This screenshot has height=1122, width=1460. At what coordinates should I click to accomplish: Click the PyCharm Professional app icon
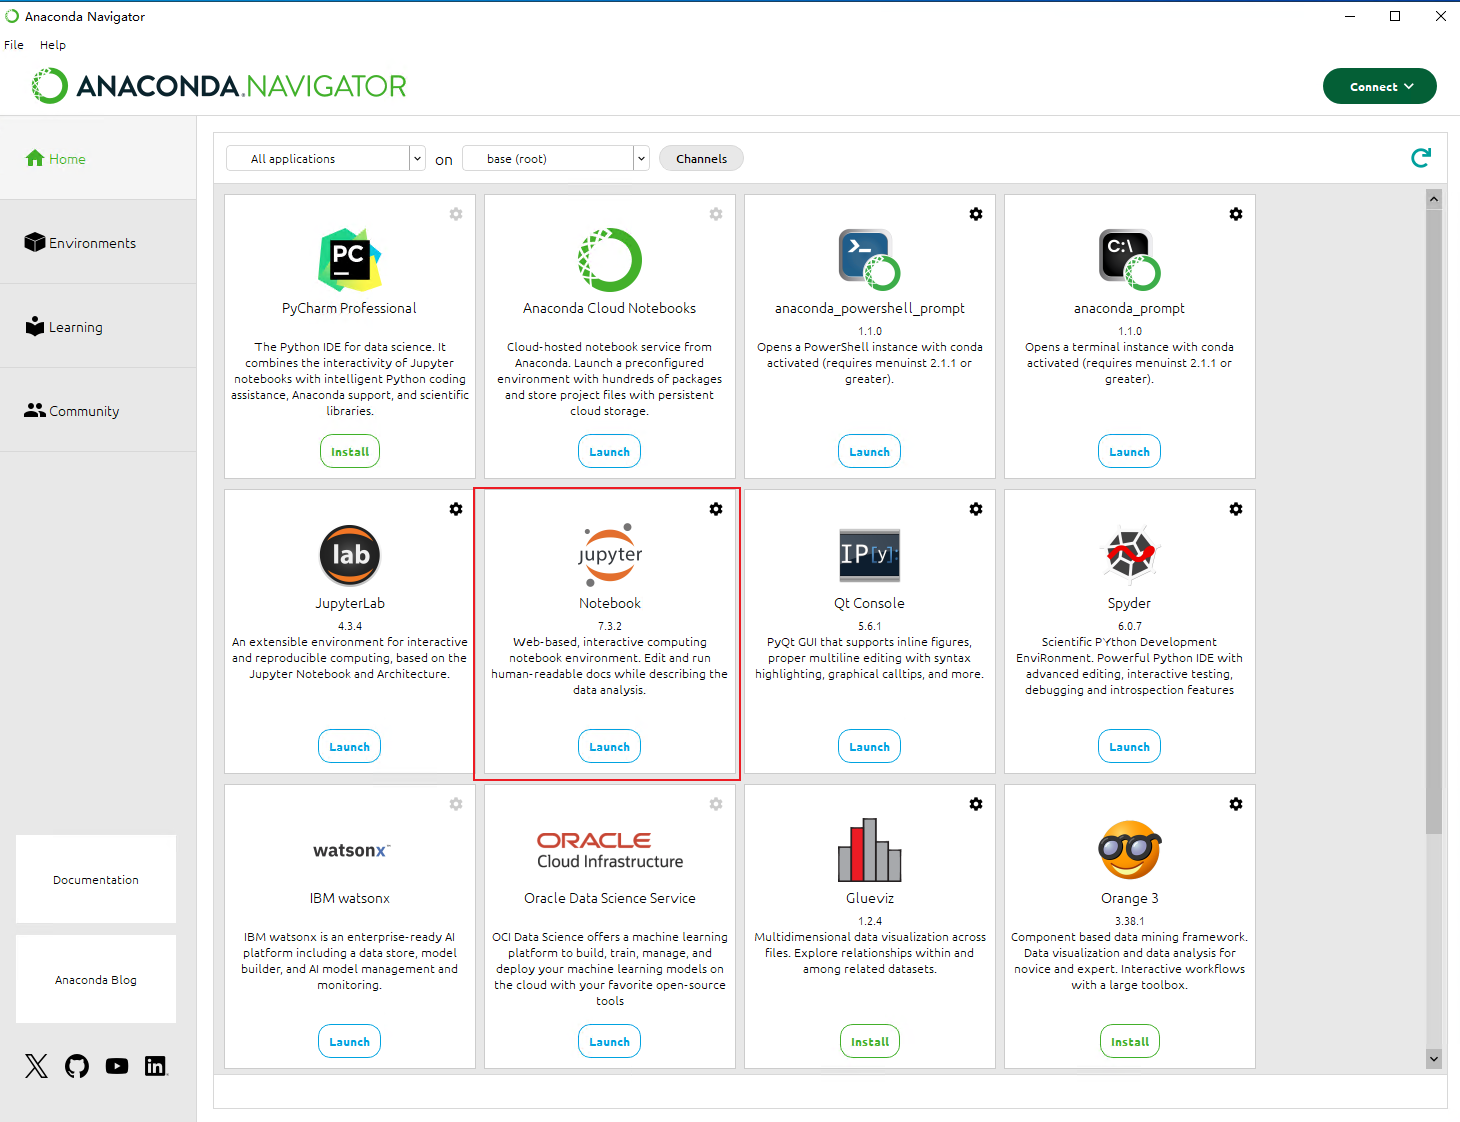(x=350, y=259)
